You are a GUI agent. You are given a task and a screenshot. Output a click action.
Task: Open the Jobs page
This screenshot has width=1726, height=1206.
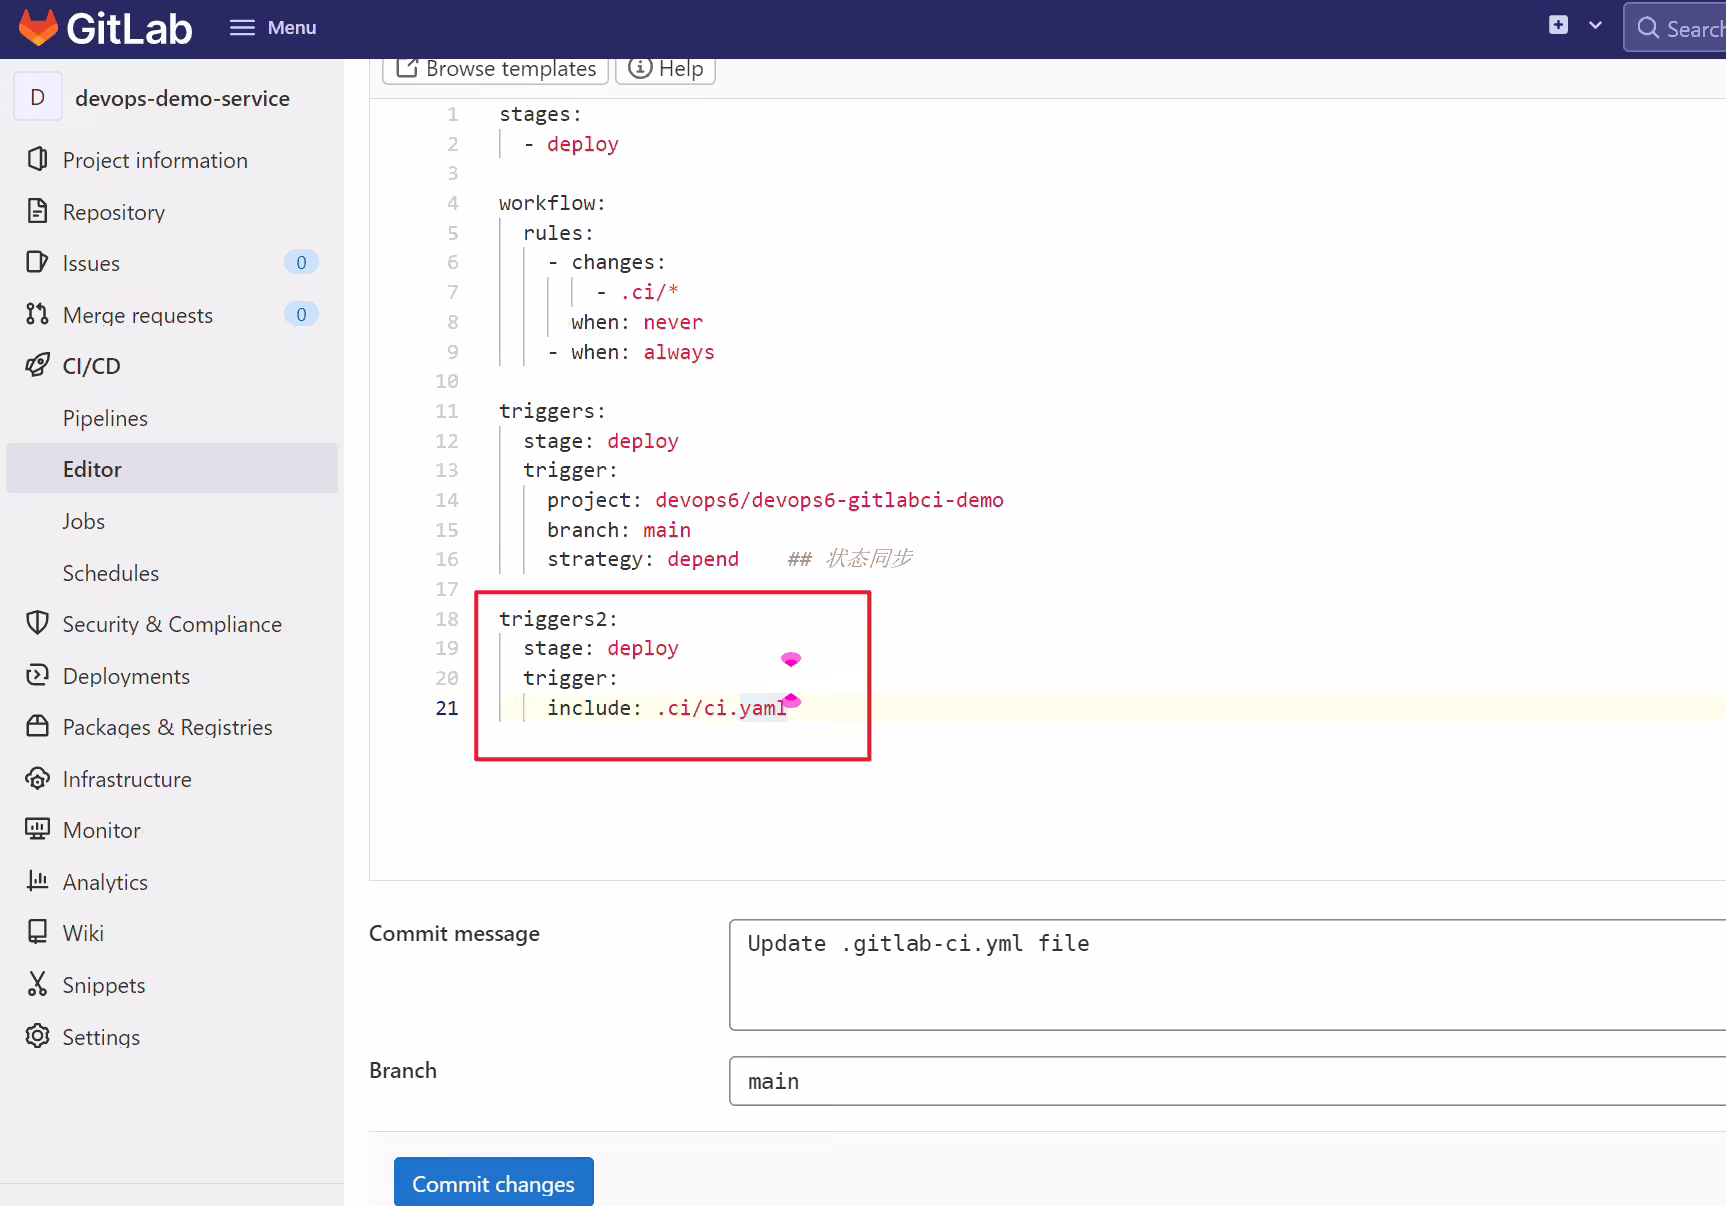pyautogui.click(x=83, y=521)
